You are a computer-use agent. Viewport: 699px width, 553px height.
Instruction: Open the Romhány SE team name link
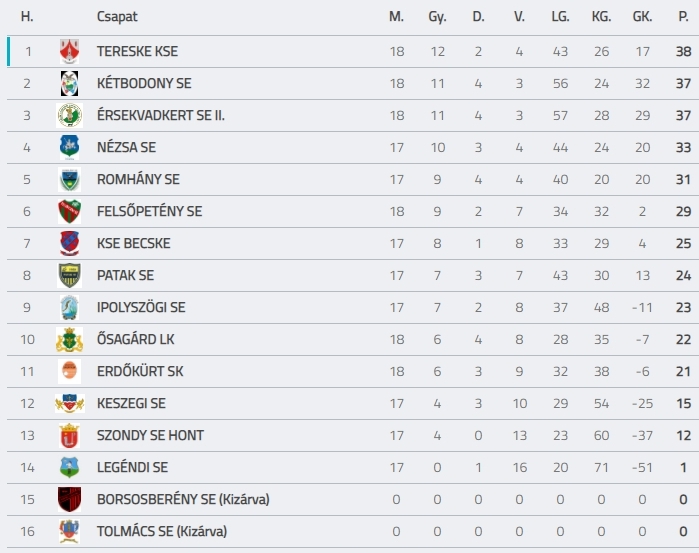click(138, 180)
